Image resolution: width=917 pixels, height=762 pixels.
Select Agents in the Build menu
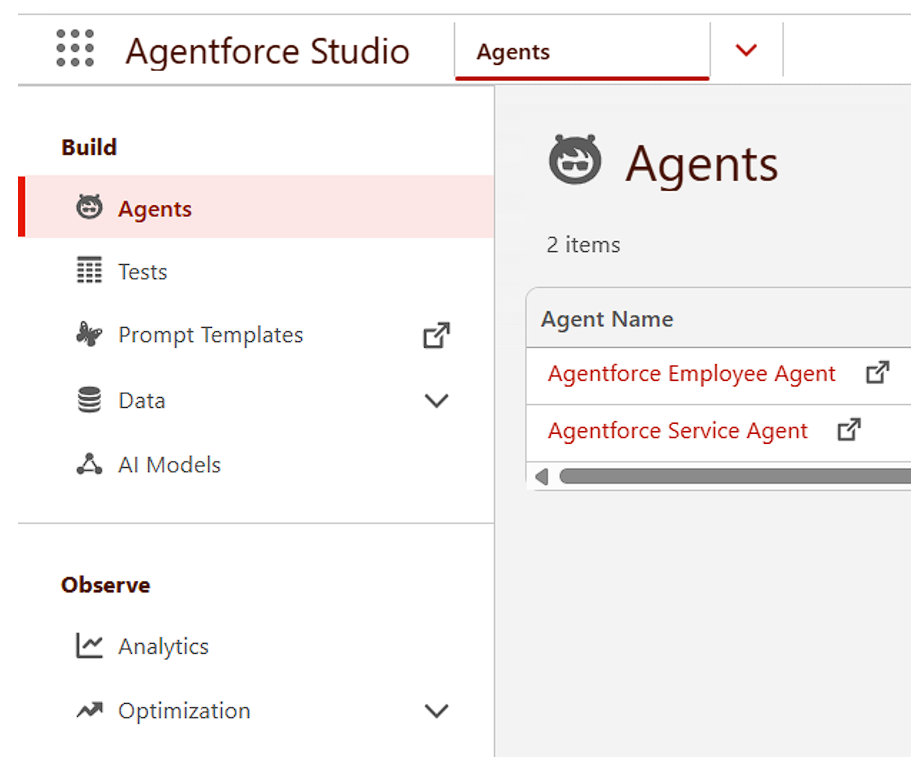point(256,206)
